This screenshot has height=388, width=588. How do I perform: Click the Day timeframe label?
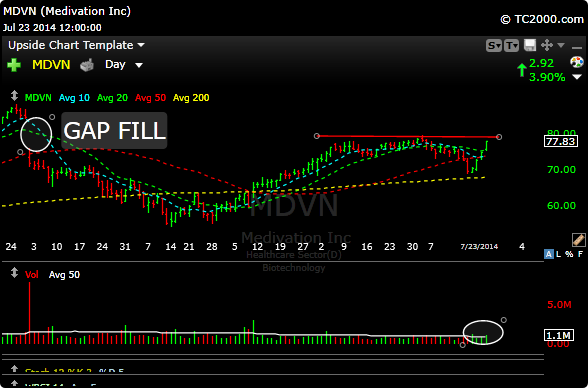point(115,64)
